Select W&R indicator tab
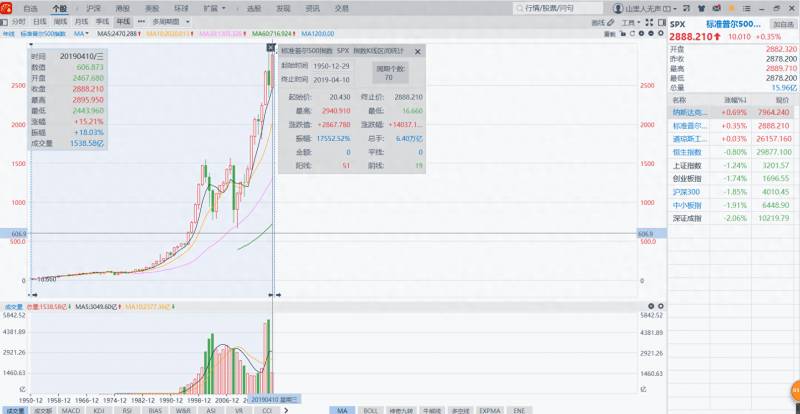800x414 pixels. point(183,410)
